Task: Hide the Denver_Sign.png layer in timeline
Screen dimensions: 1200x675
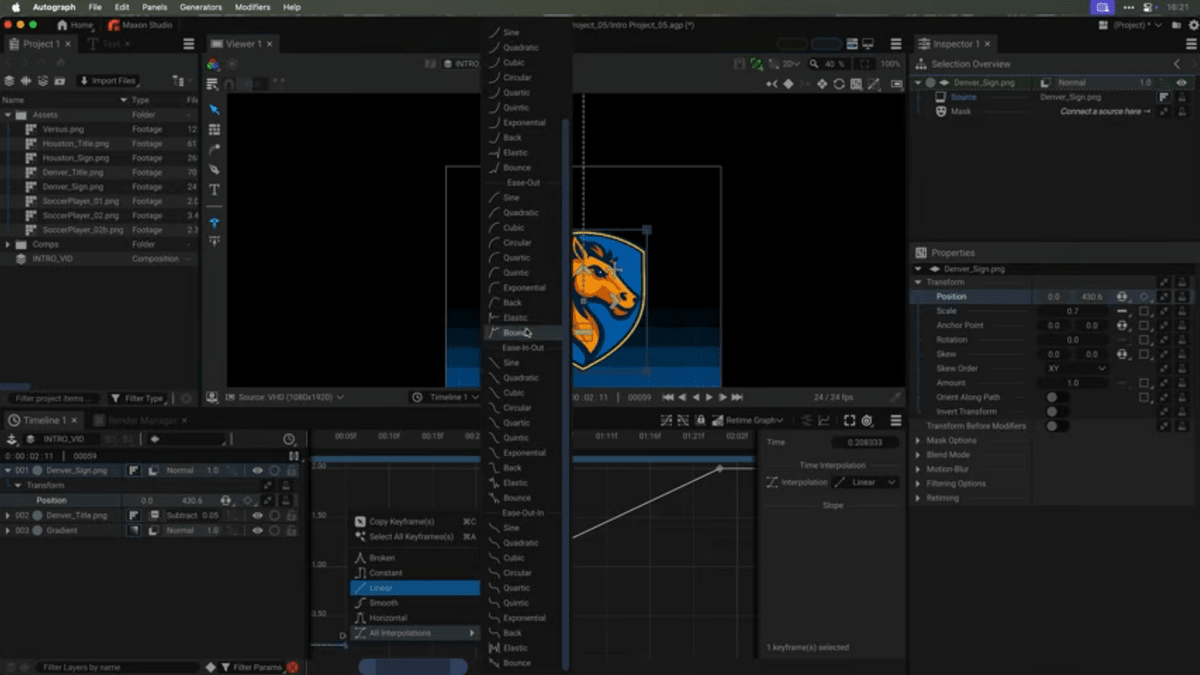Action: point(257,470)
